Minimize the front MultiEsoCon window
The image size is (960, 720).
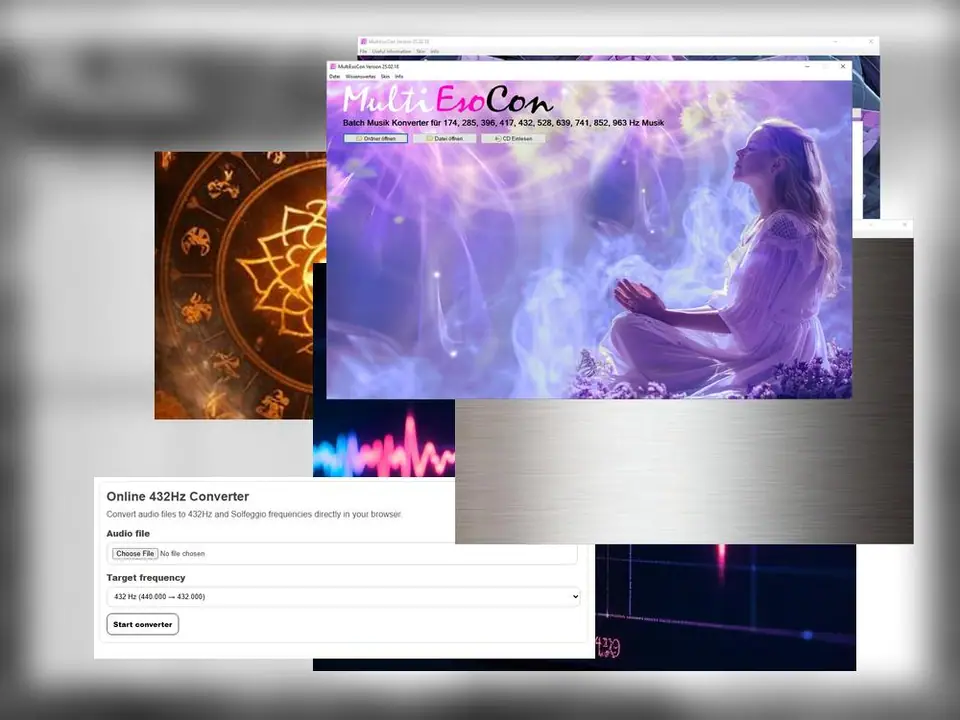[808, 66]
